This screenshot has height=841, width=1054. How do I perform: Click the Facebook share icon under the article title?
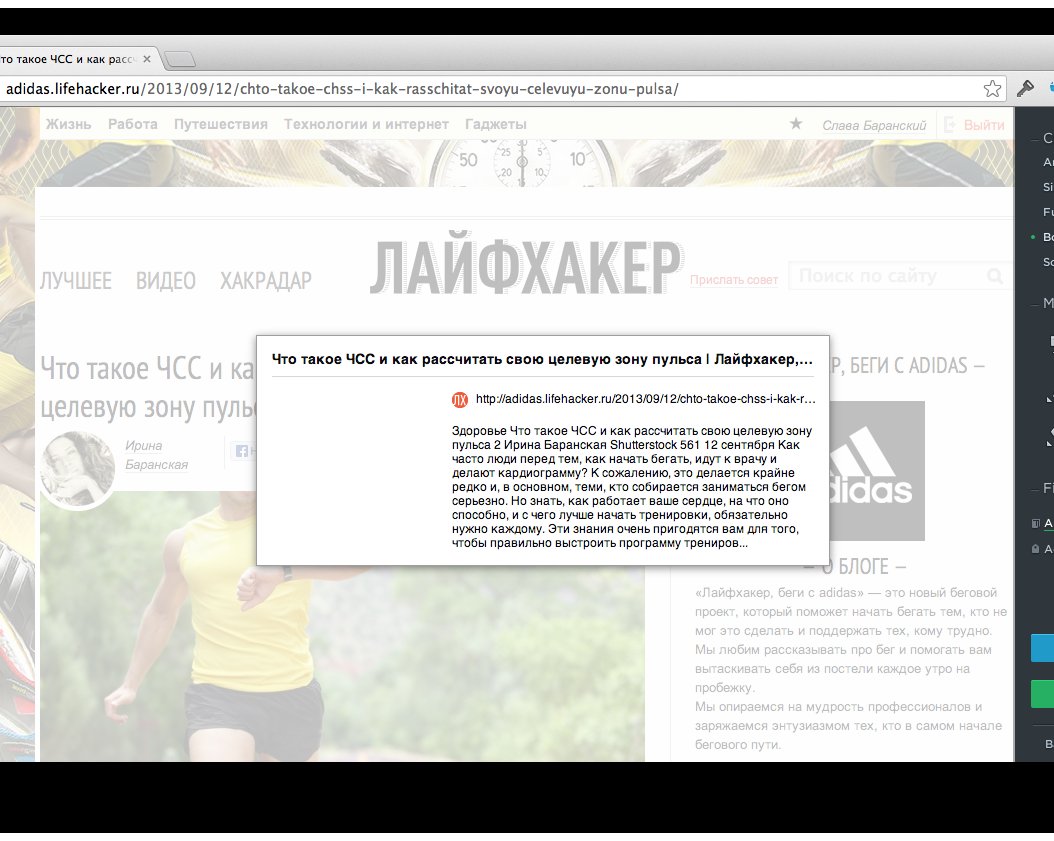241,451
